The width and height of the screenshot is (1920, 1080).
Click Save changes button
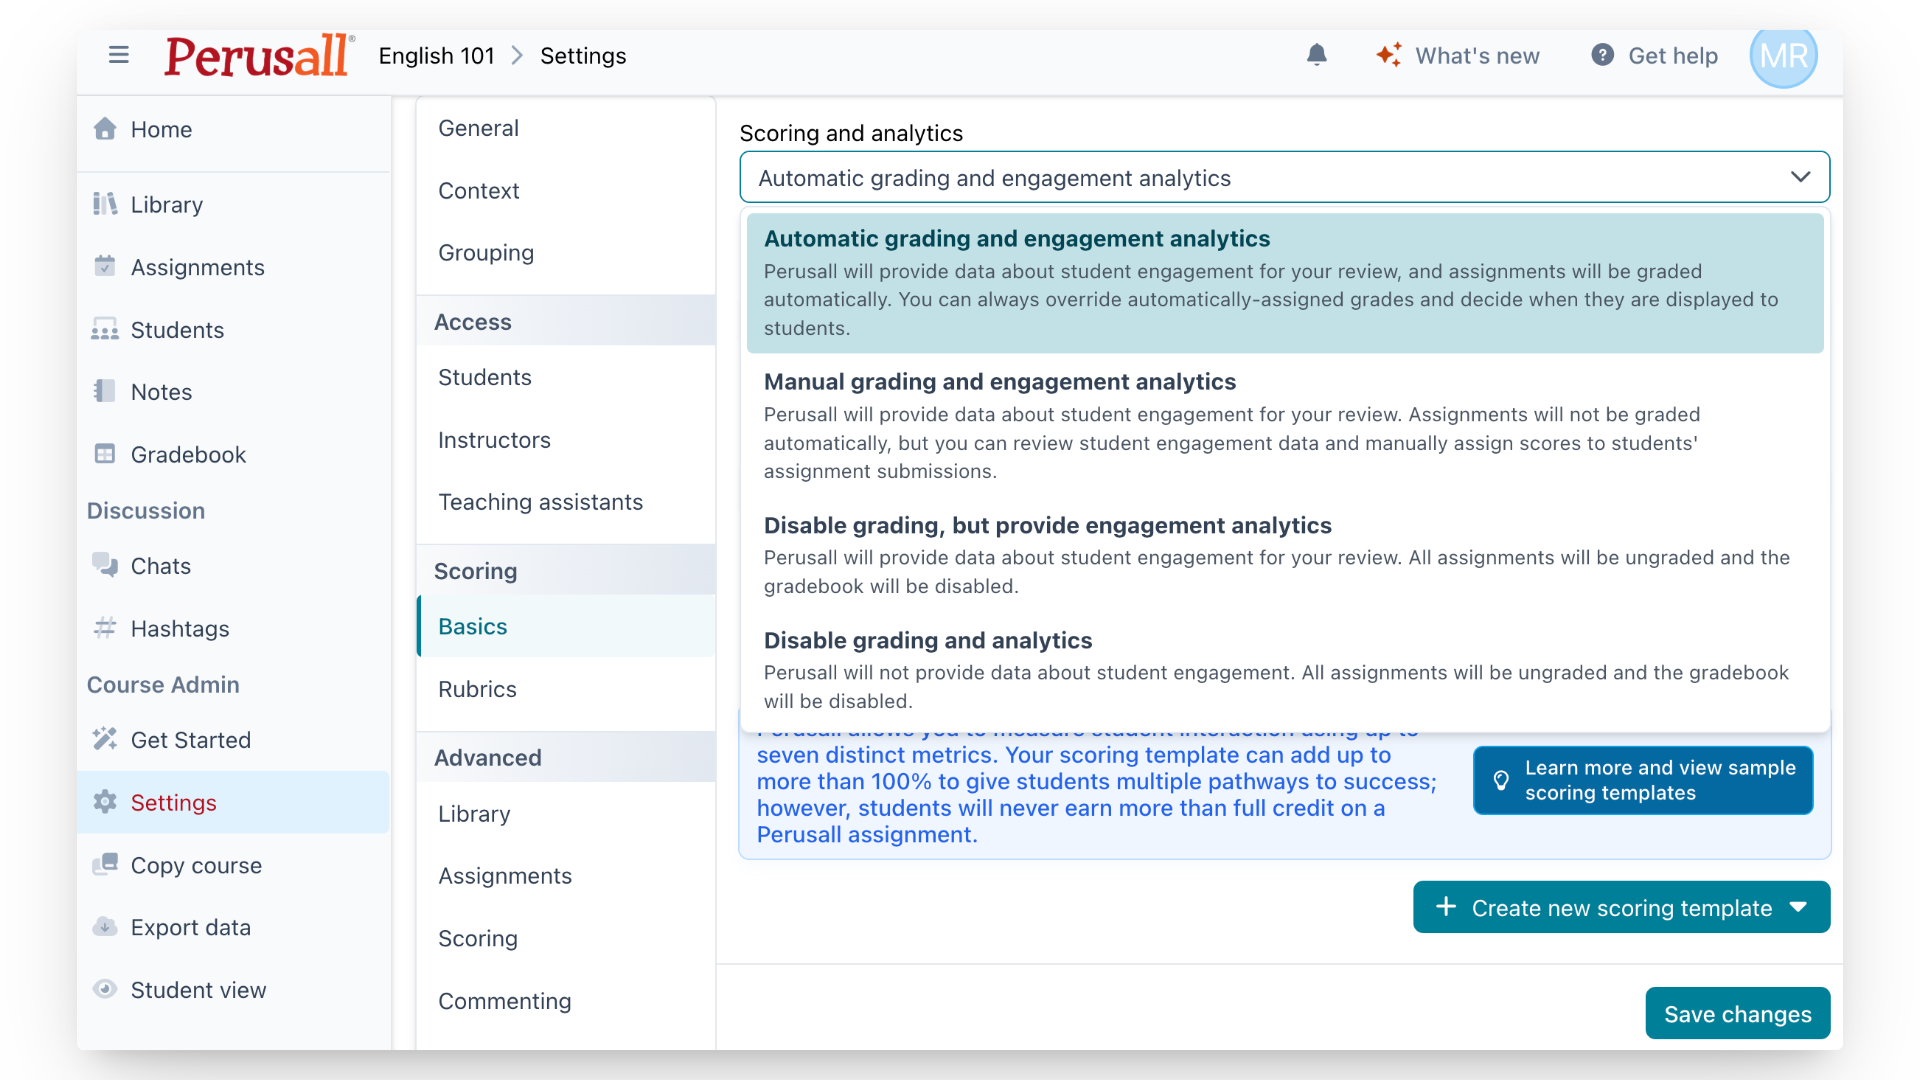[x=1738, y=1013]
